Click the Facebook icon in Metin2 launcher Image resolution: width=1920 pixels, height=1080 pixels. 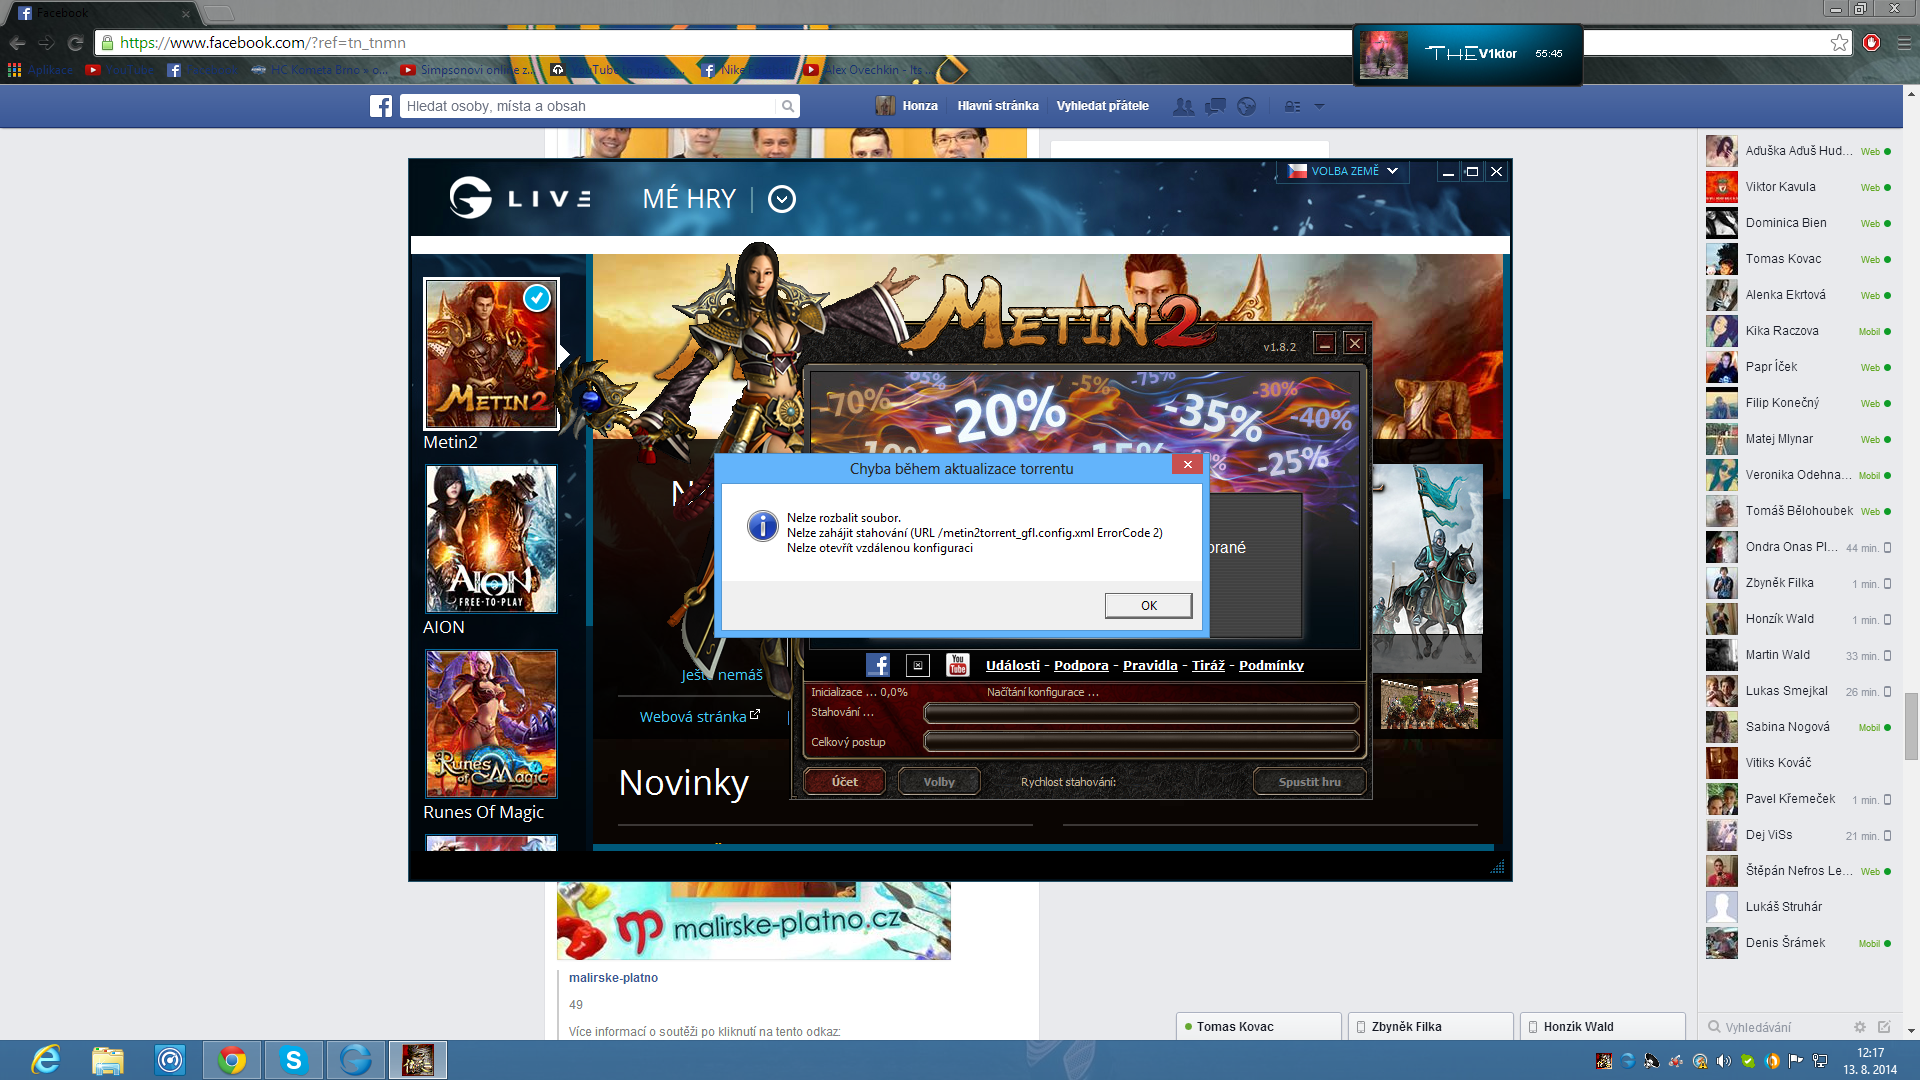click(x=877, y=665)
